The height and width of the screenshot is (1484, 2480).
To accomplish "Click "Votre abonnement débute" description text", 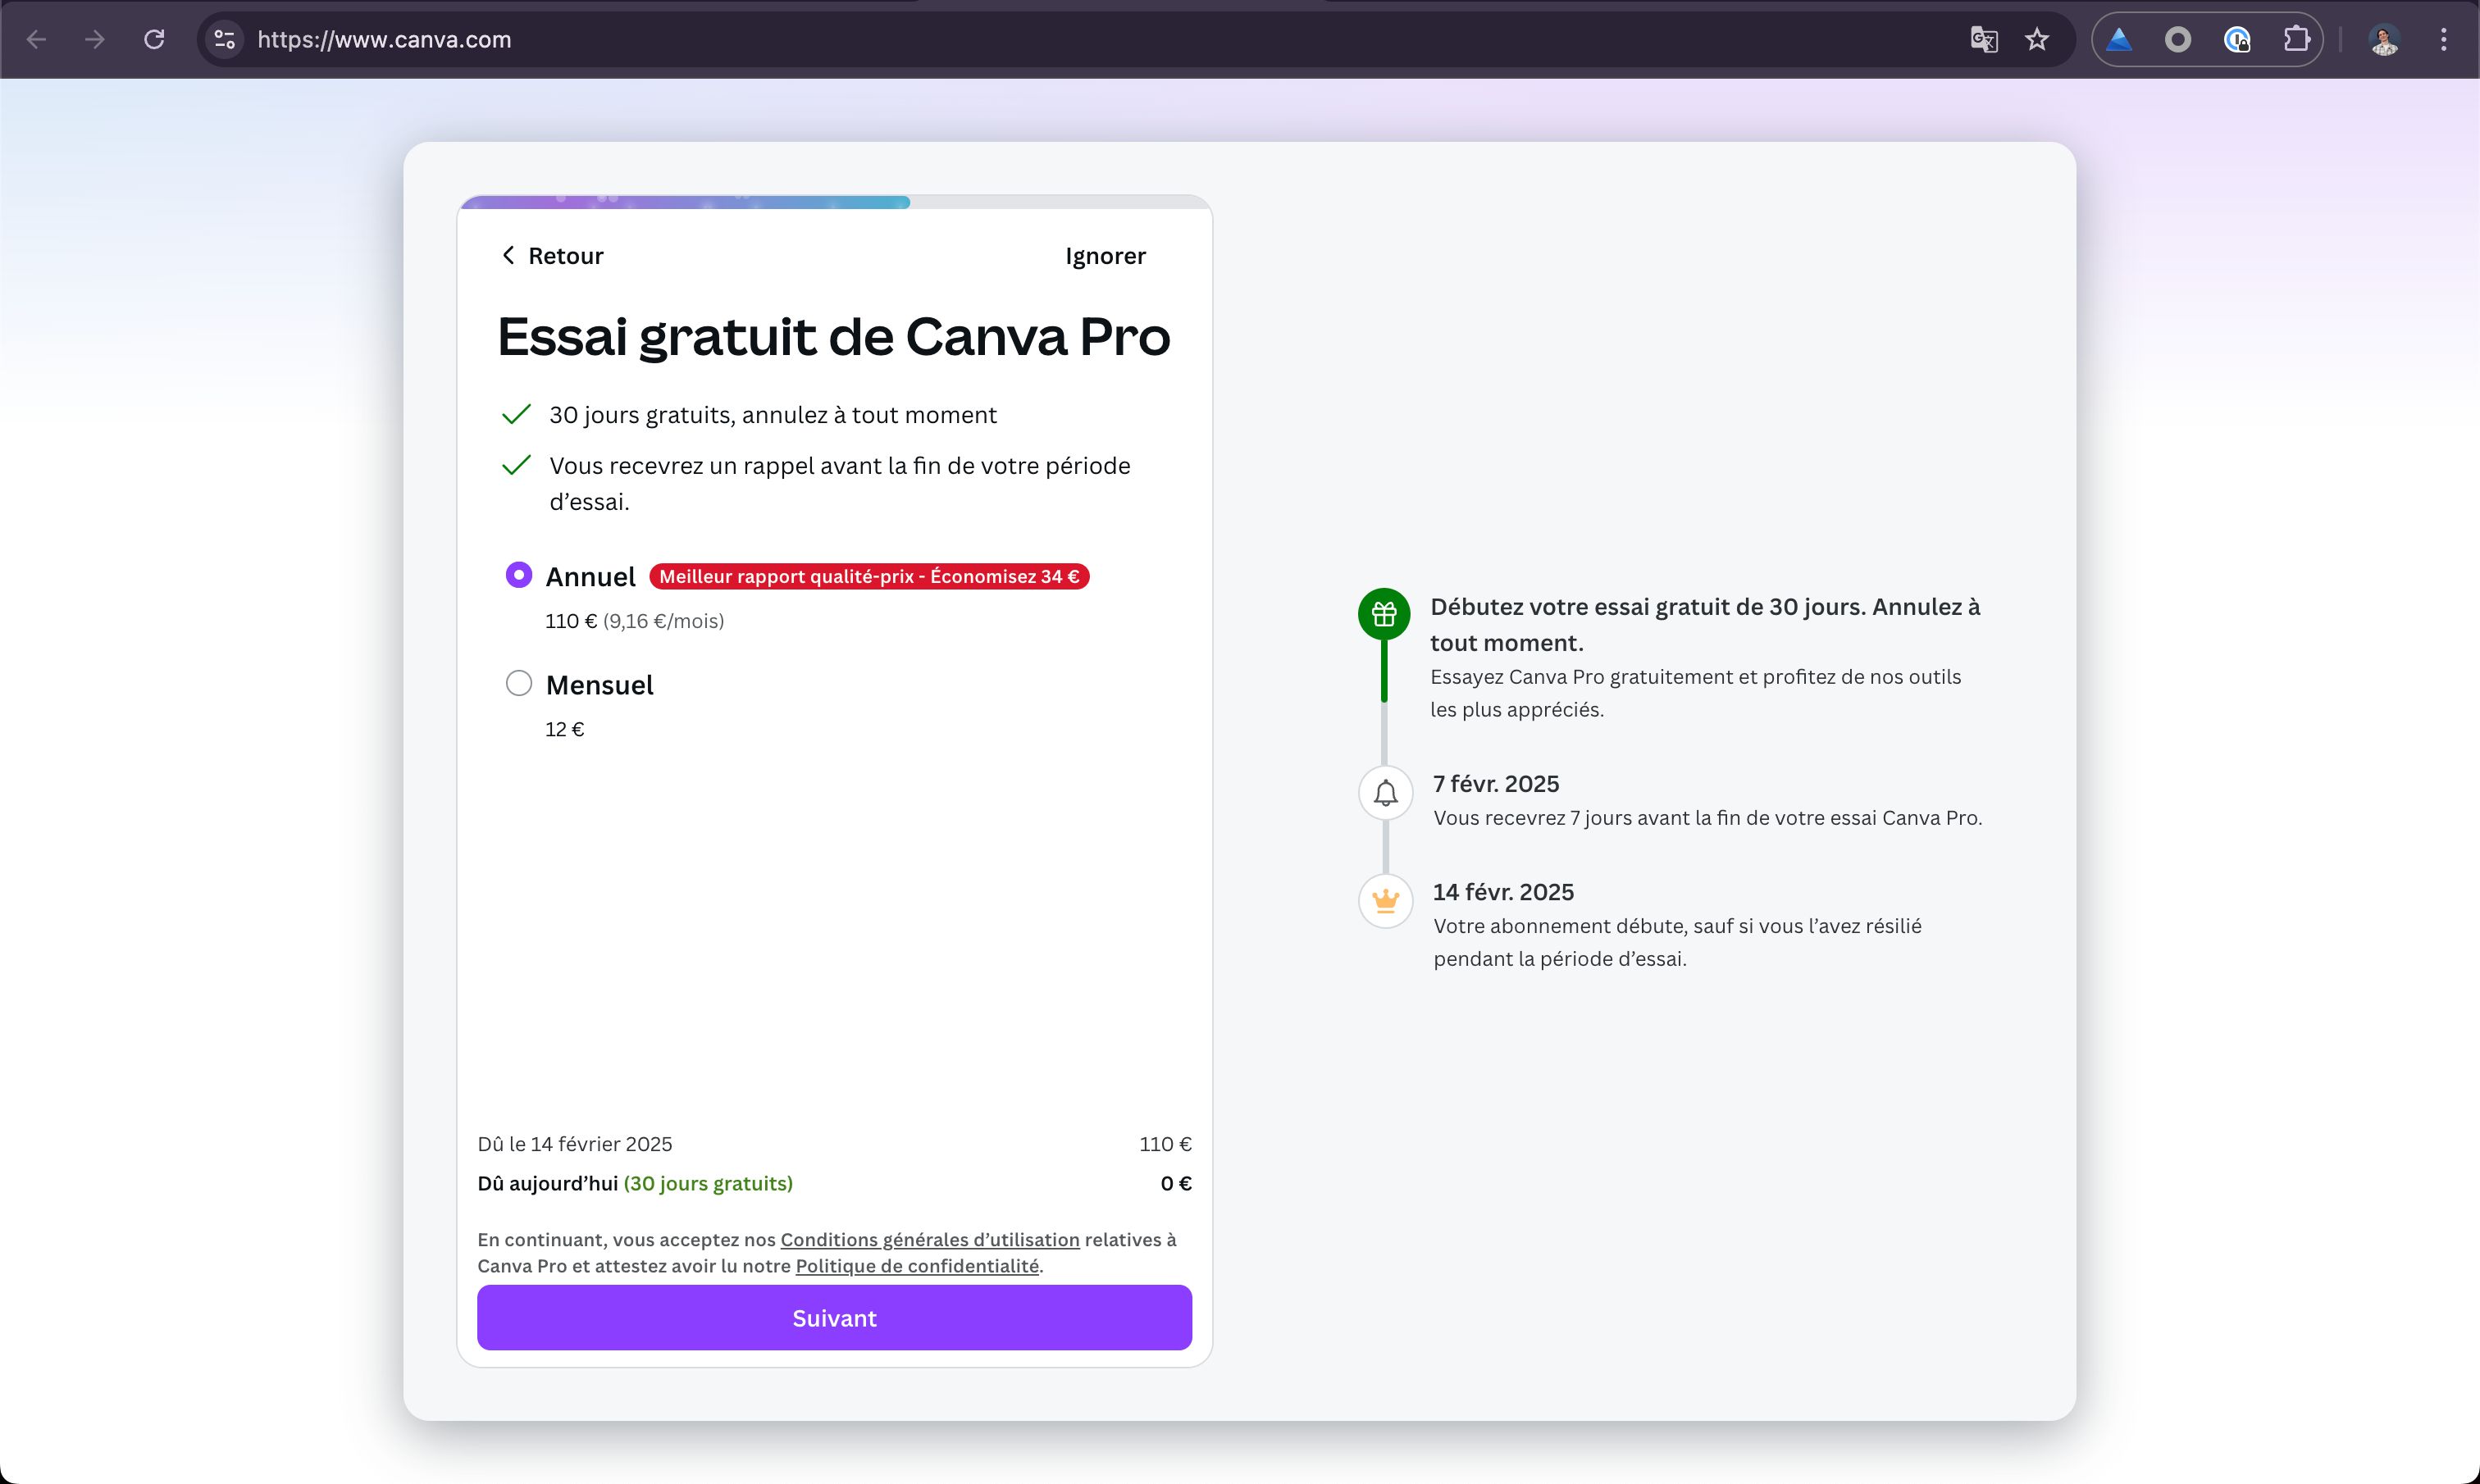I will pyautogui.click(x=1678, y=942).
